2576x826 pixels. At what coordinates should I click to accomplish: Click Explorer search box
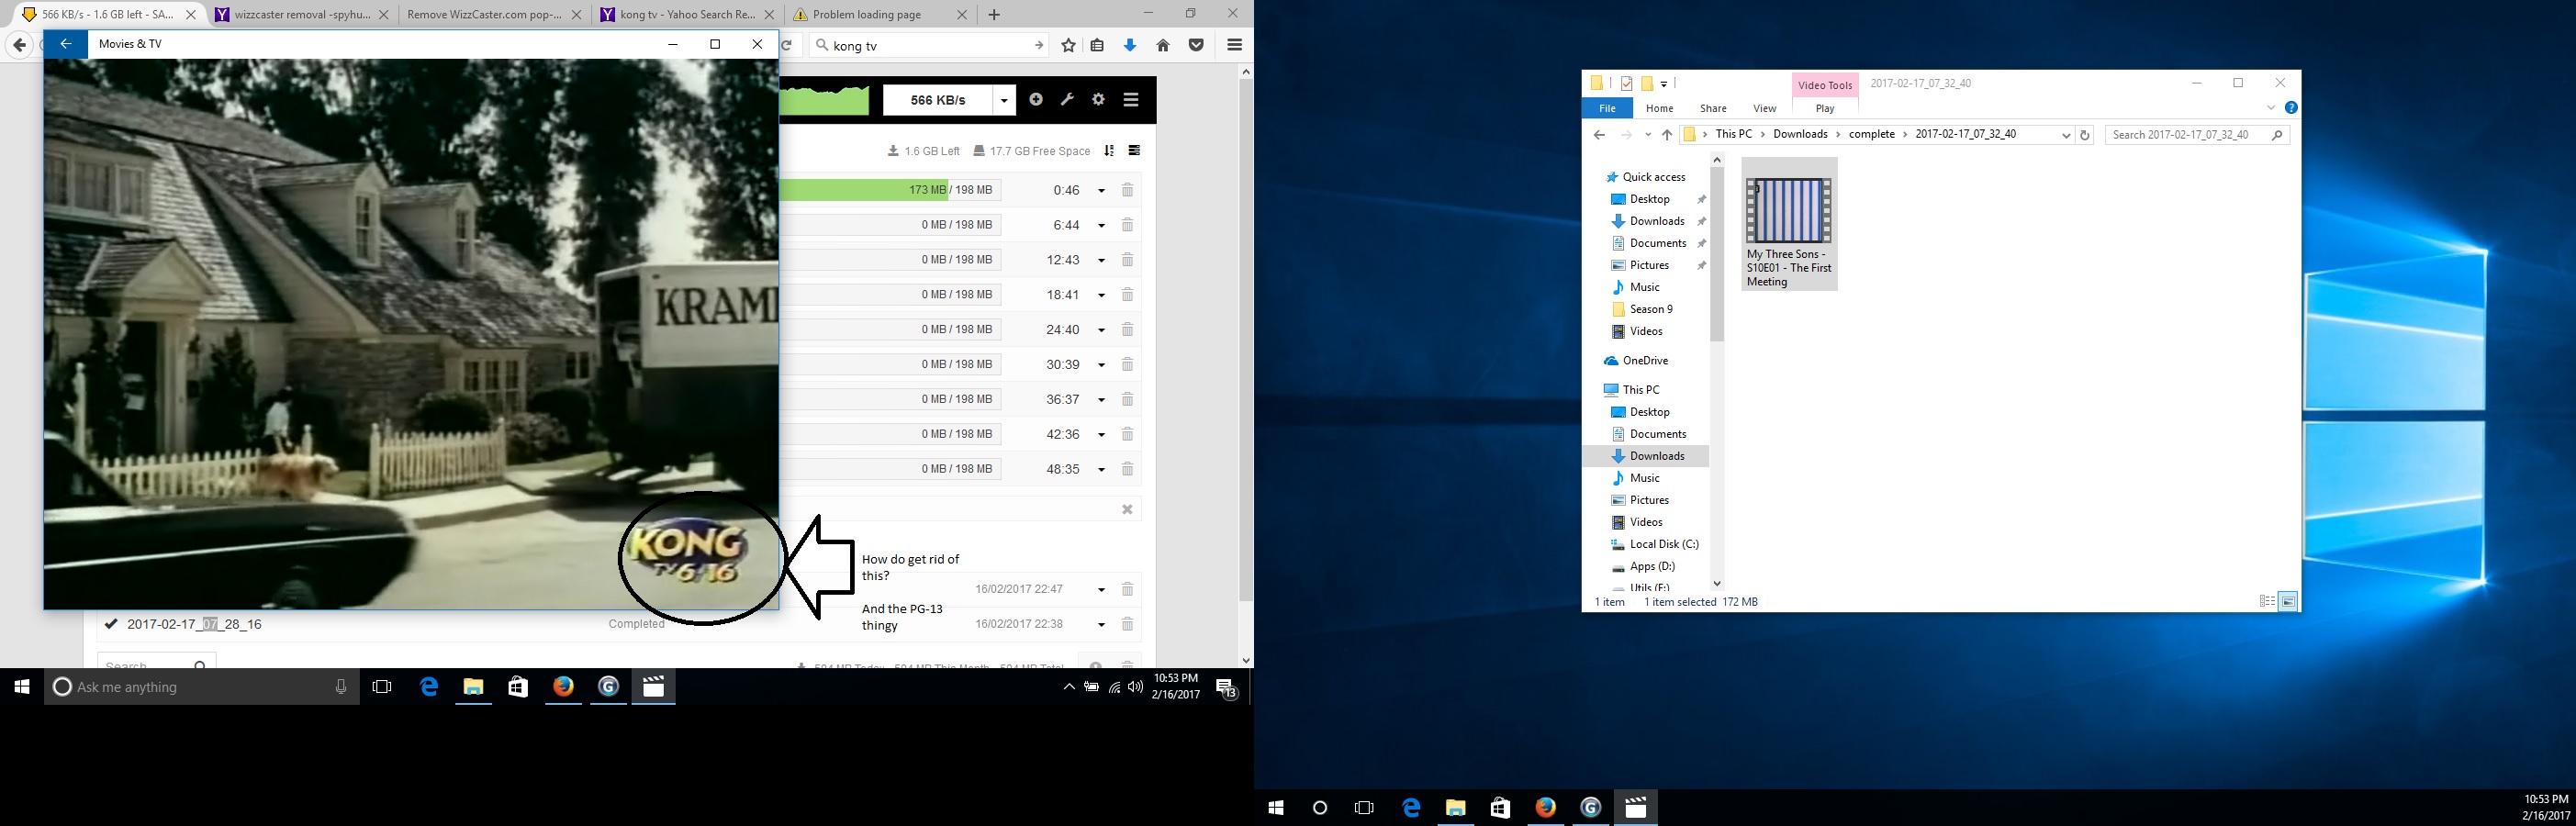click(2197, 135)
